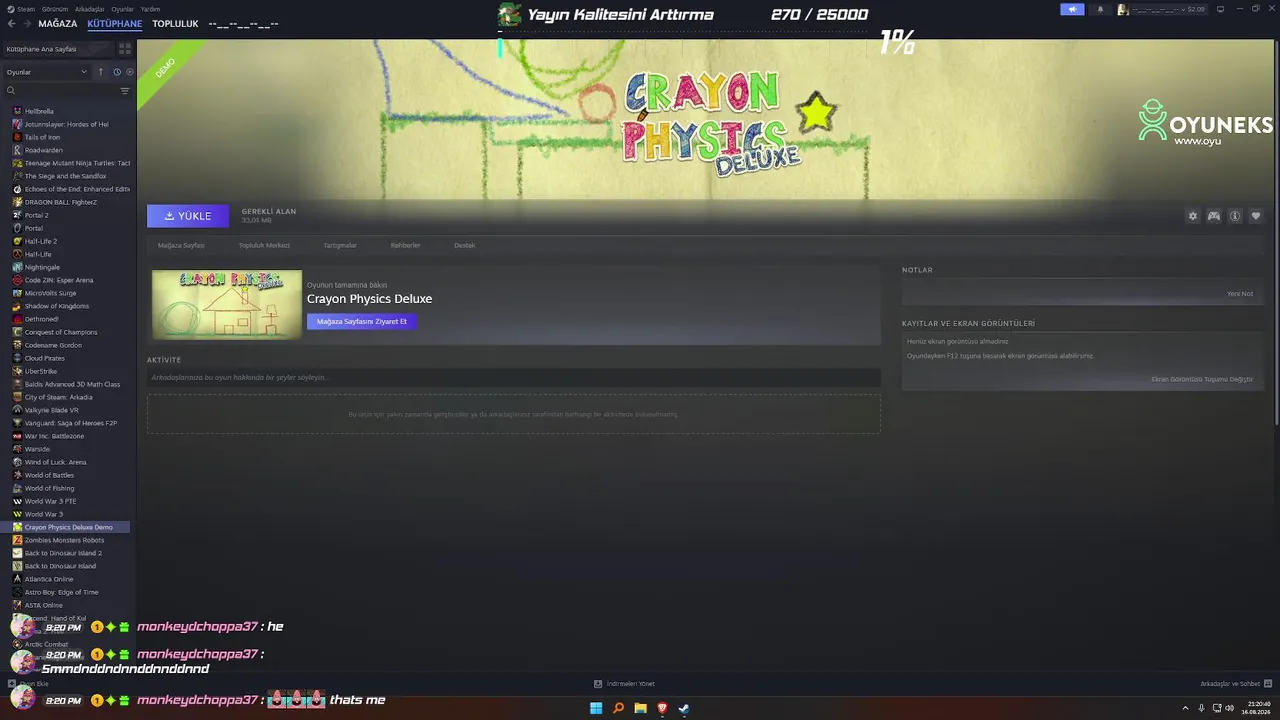Open İndirmeleri Yönet downloads bar
The image size is (1280, 720).
point(625,684)
